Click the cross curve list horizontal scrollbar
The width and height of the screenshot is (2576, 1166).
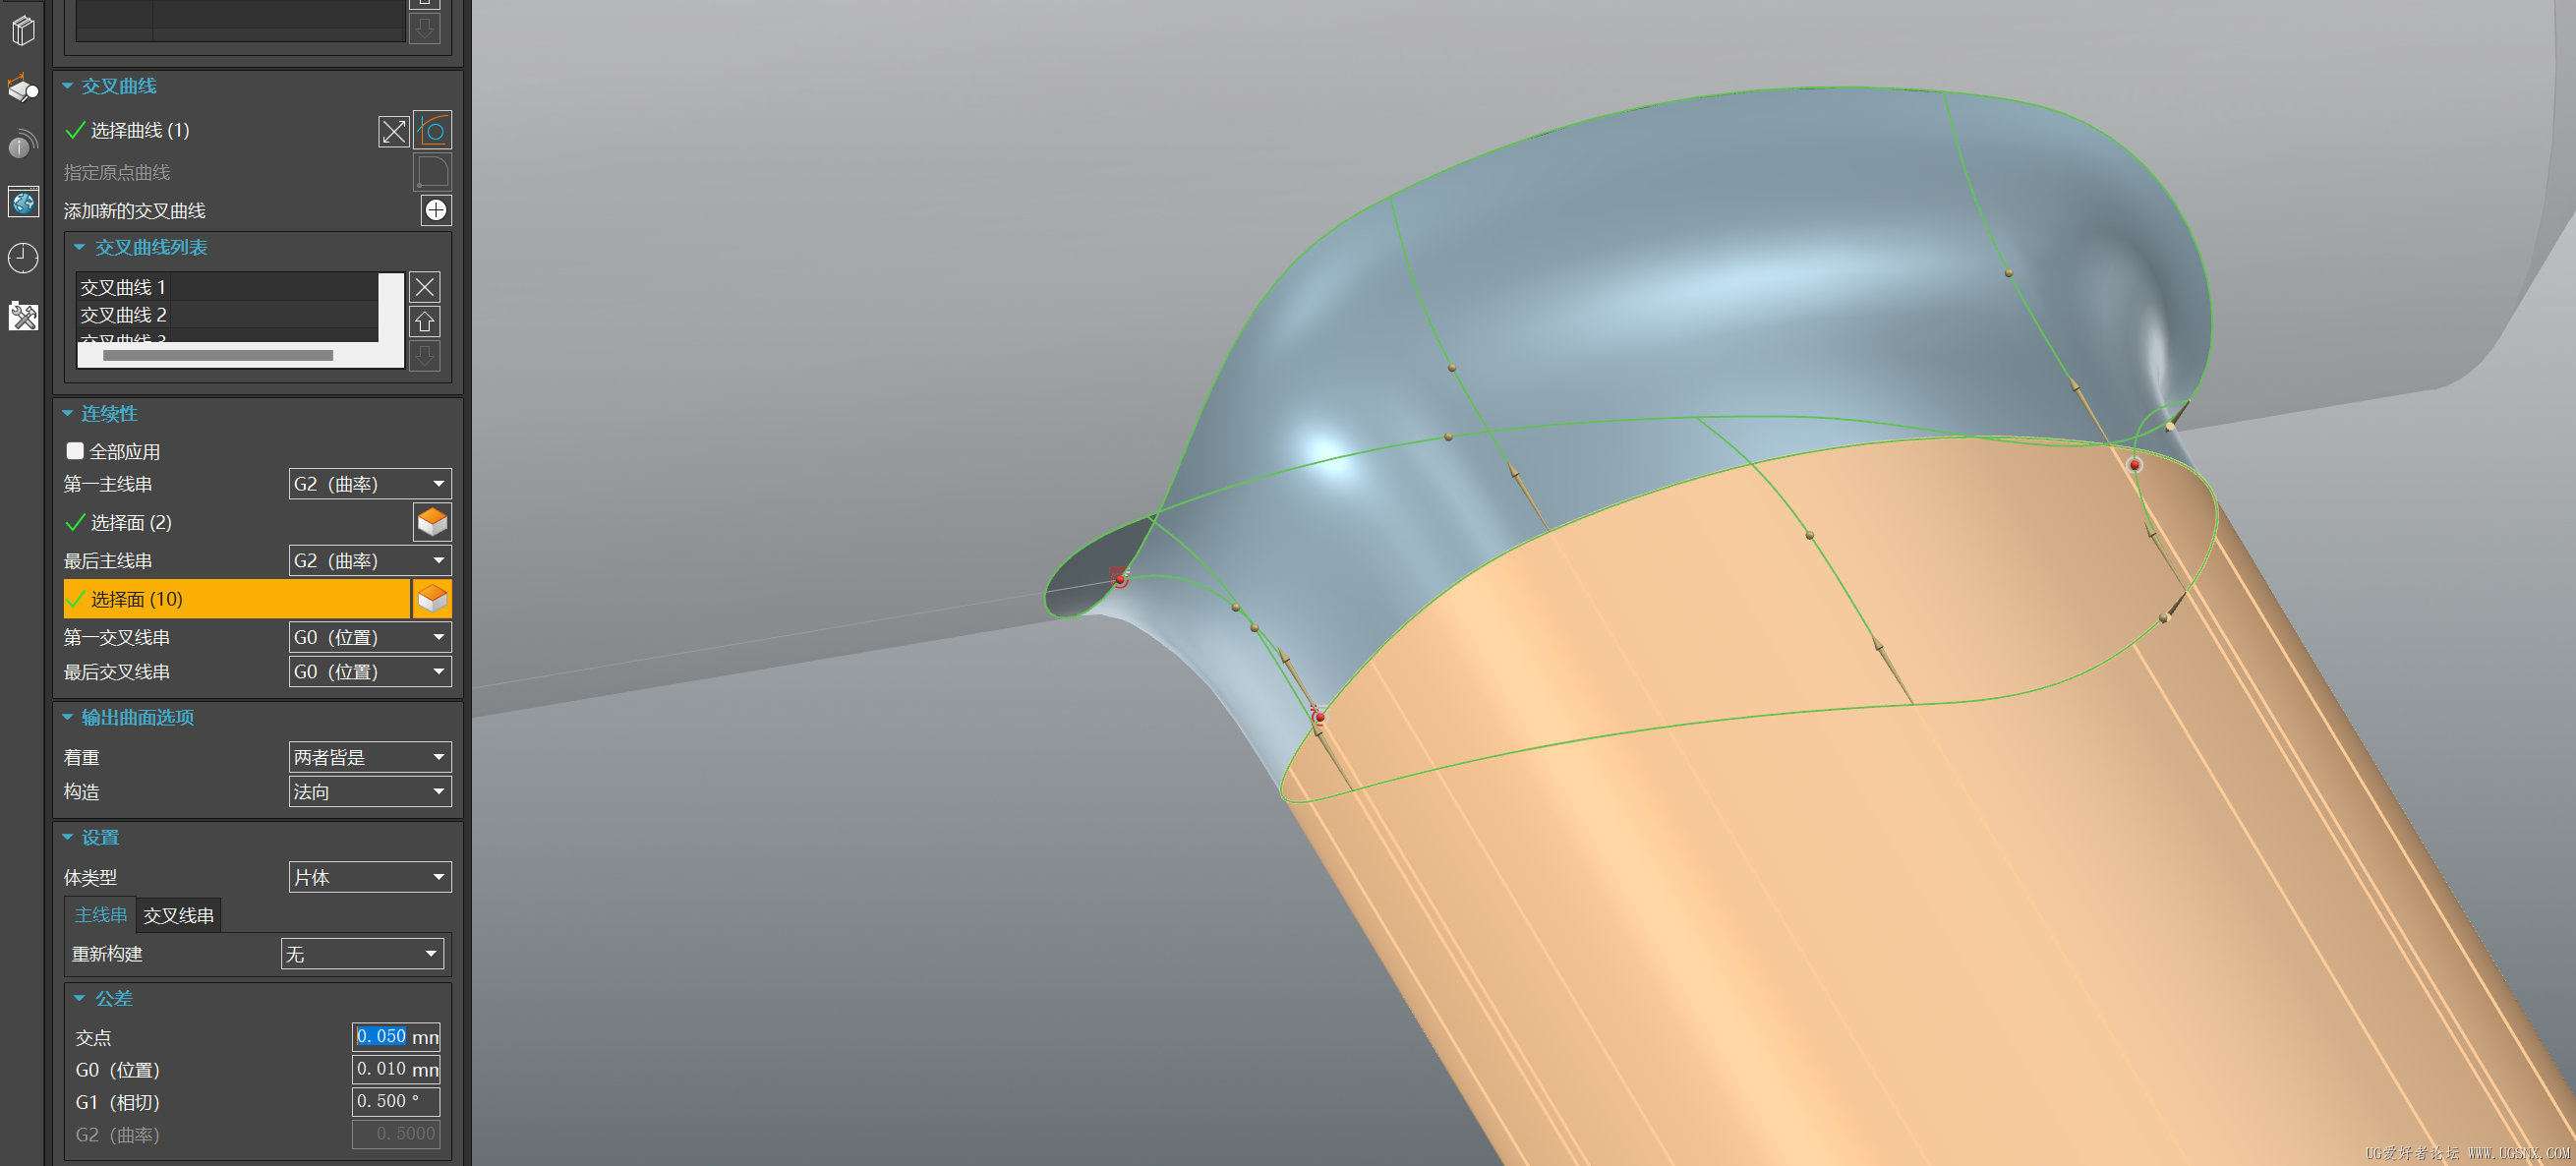pyautogui.click(x=218, y=355)
